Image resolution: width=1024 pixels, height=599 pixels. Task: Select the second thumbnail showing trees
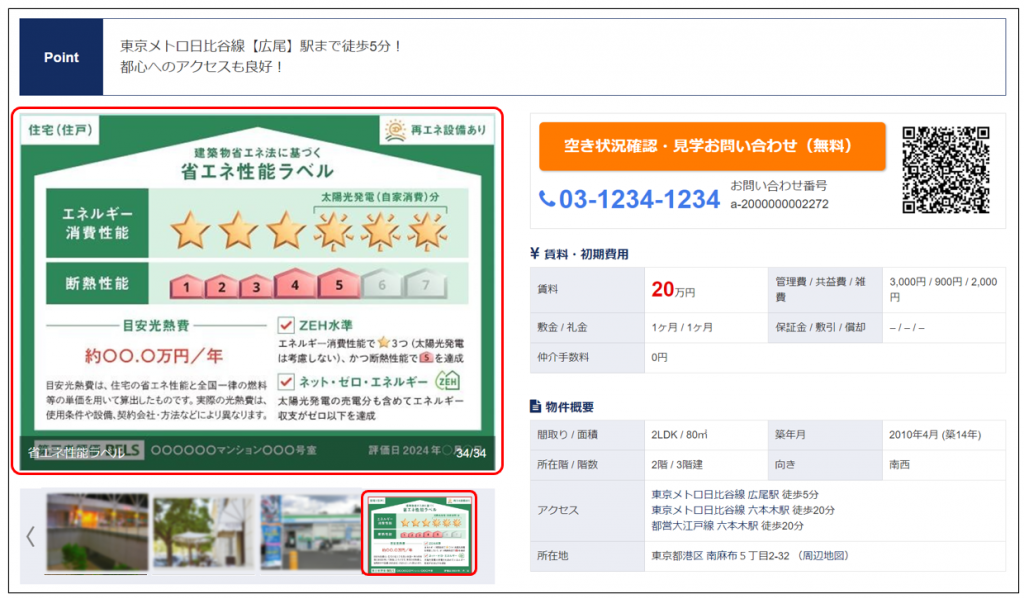pos(203,533)
